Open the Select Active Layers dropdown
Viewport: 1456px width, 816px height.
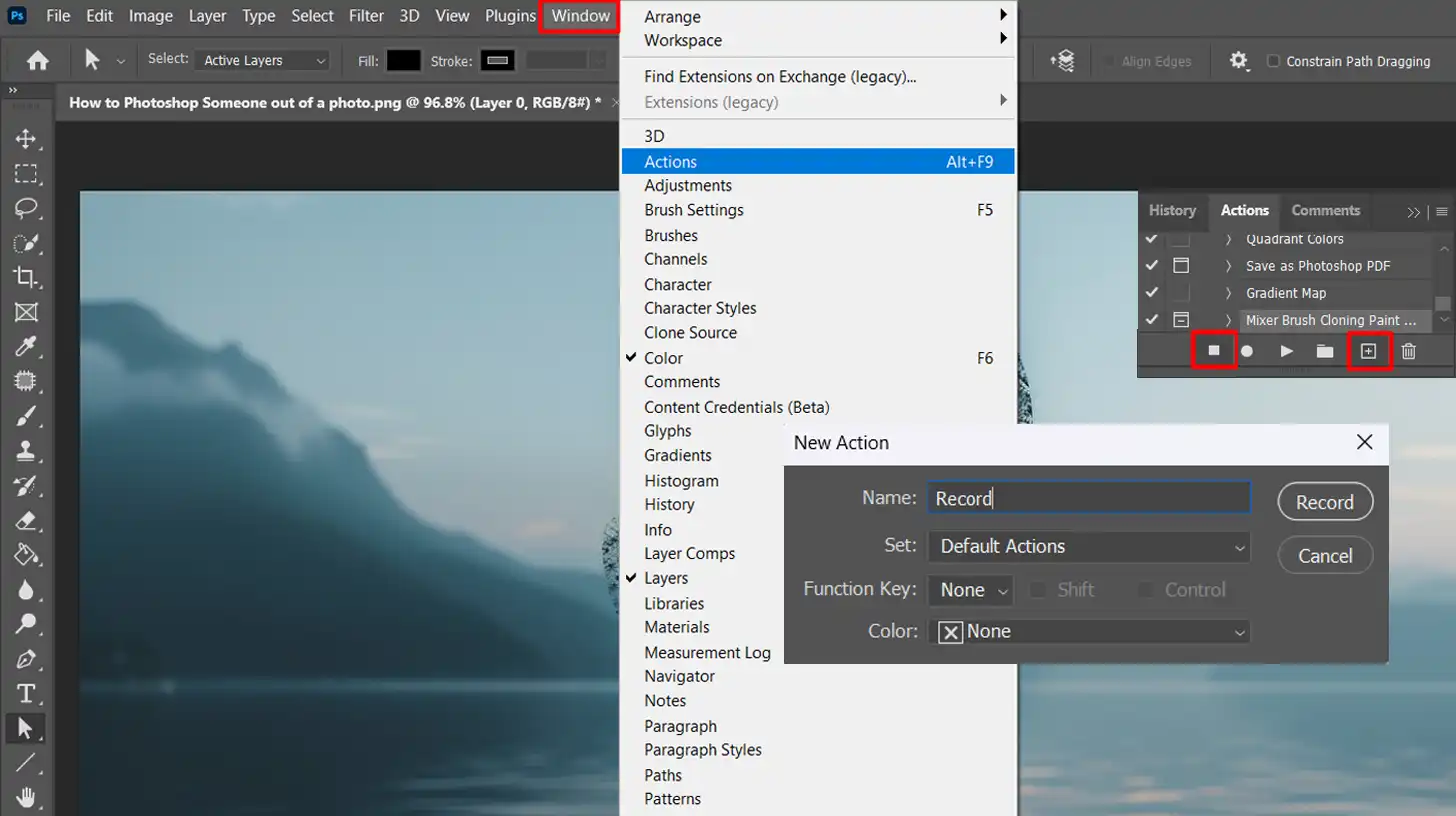pos(263,61)
